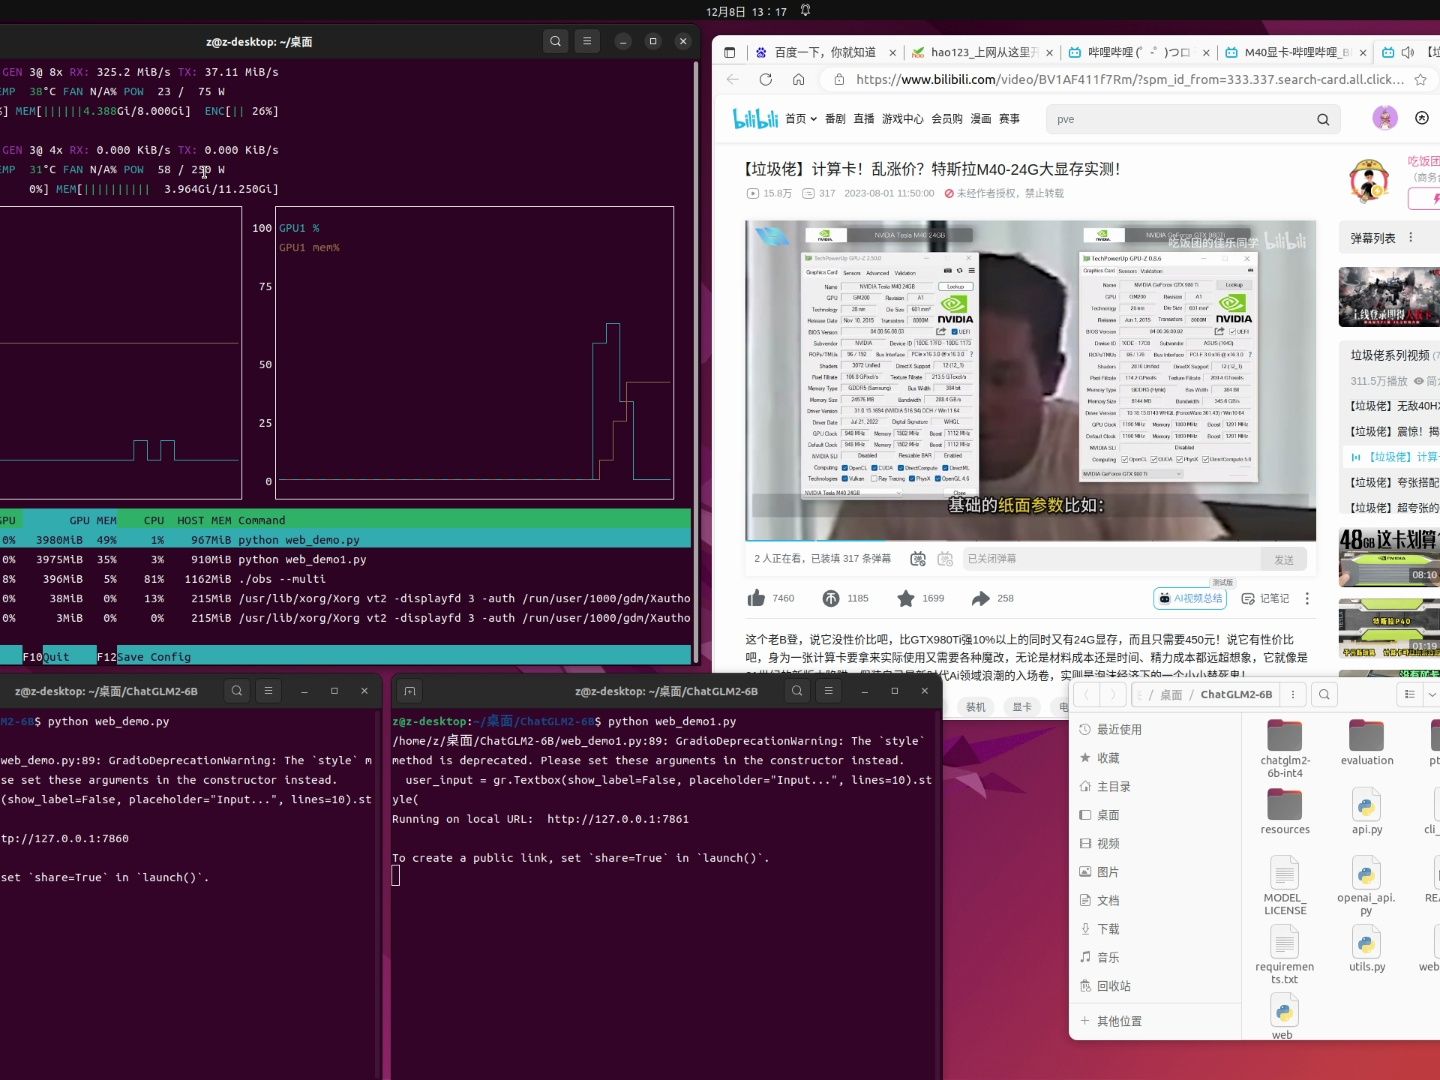The height and width of the screenshot is (1080, 1440).
Task: Share the video with arrow icon
Action: point(981,598)
